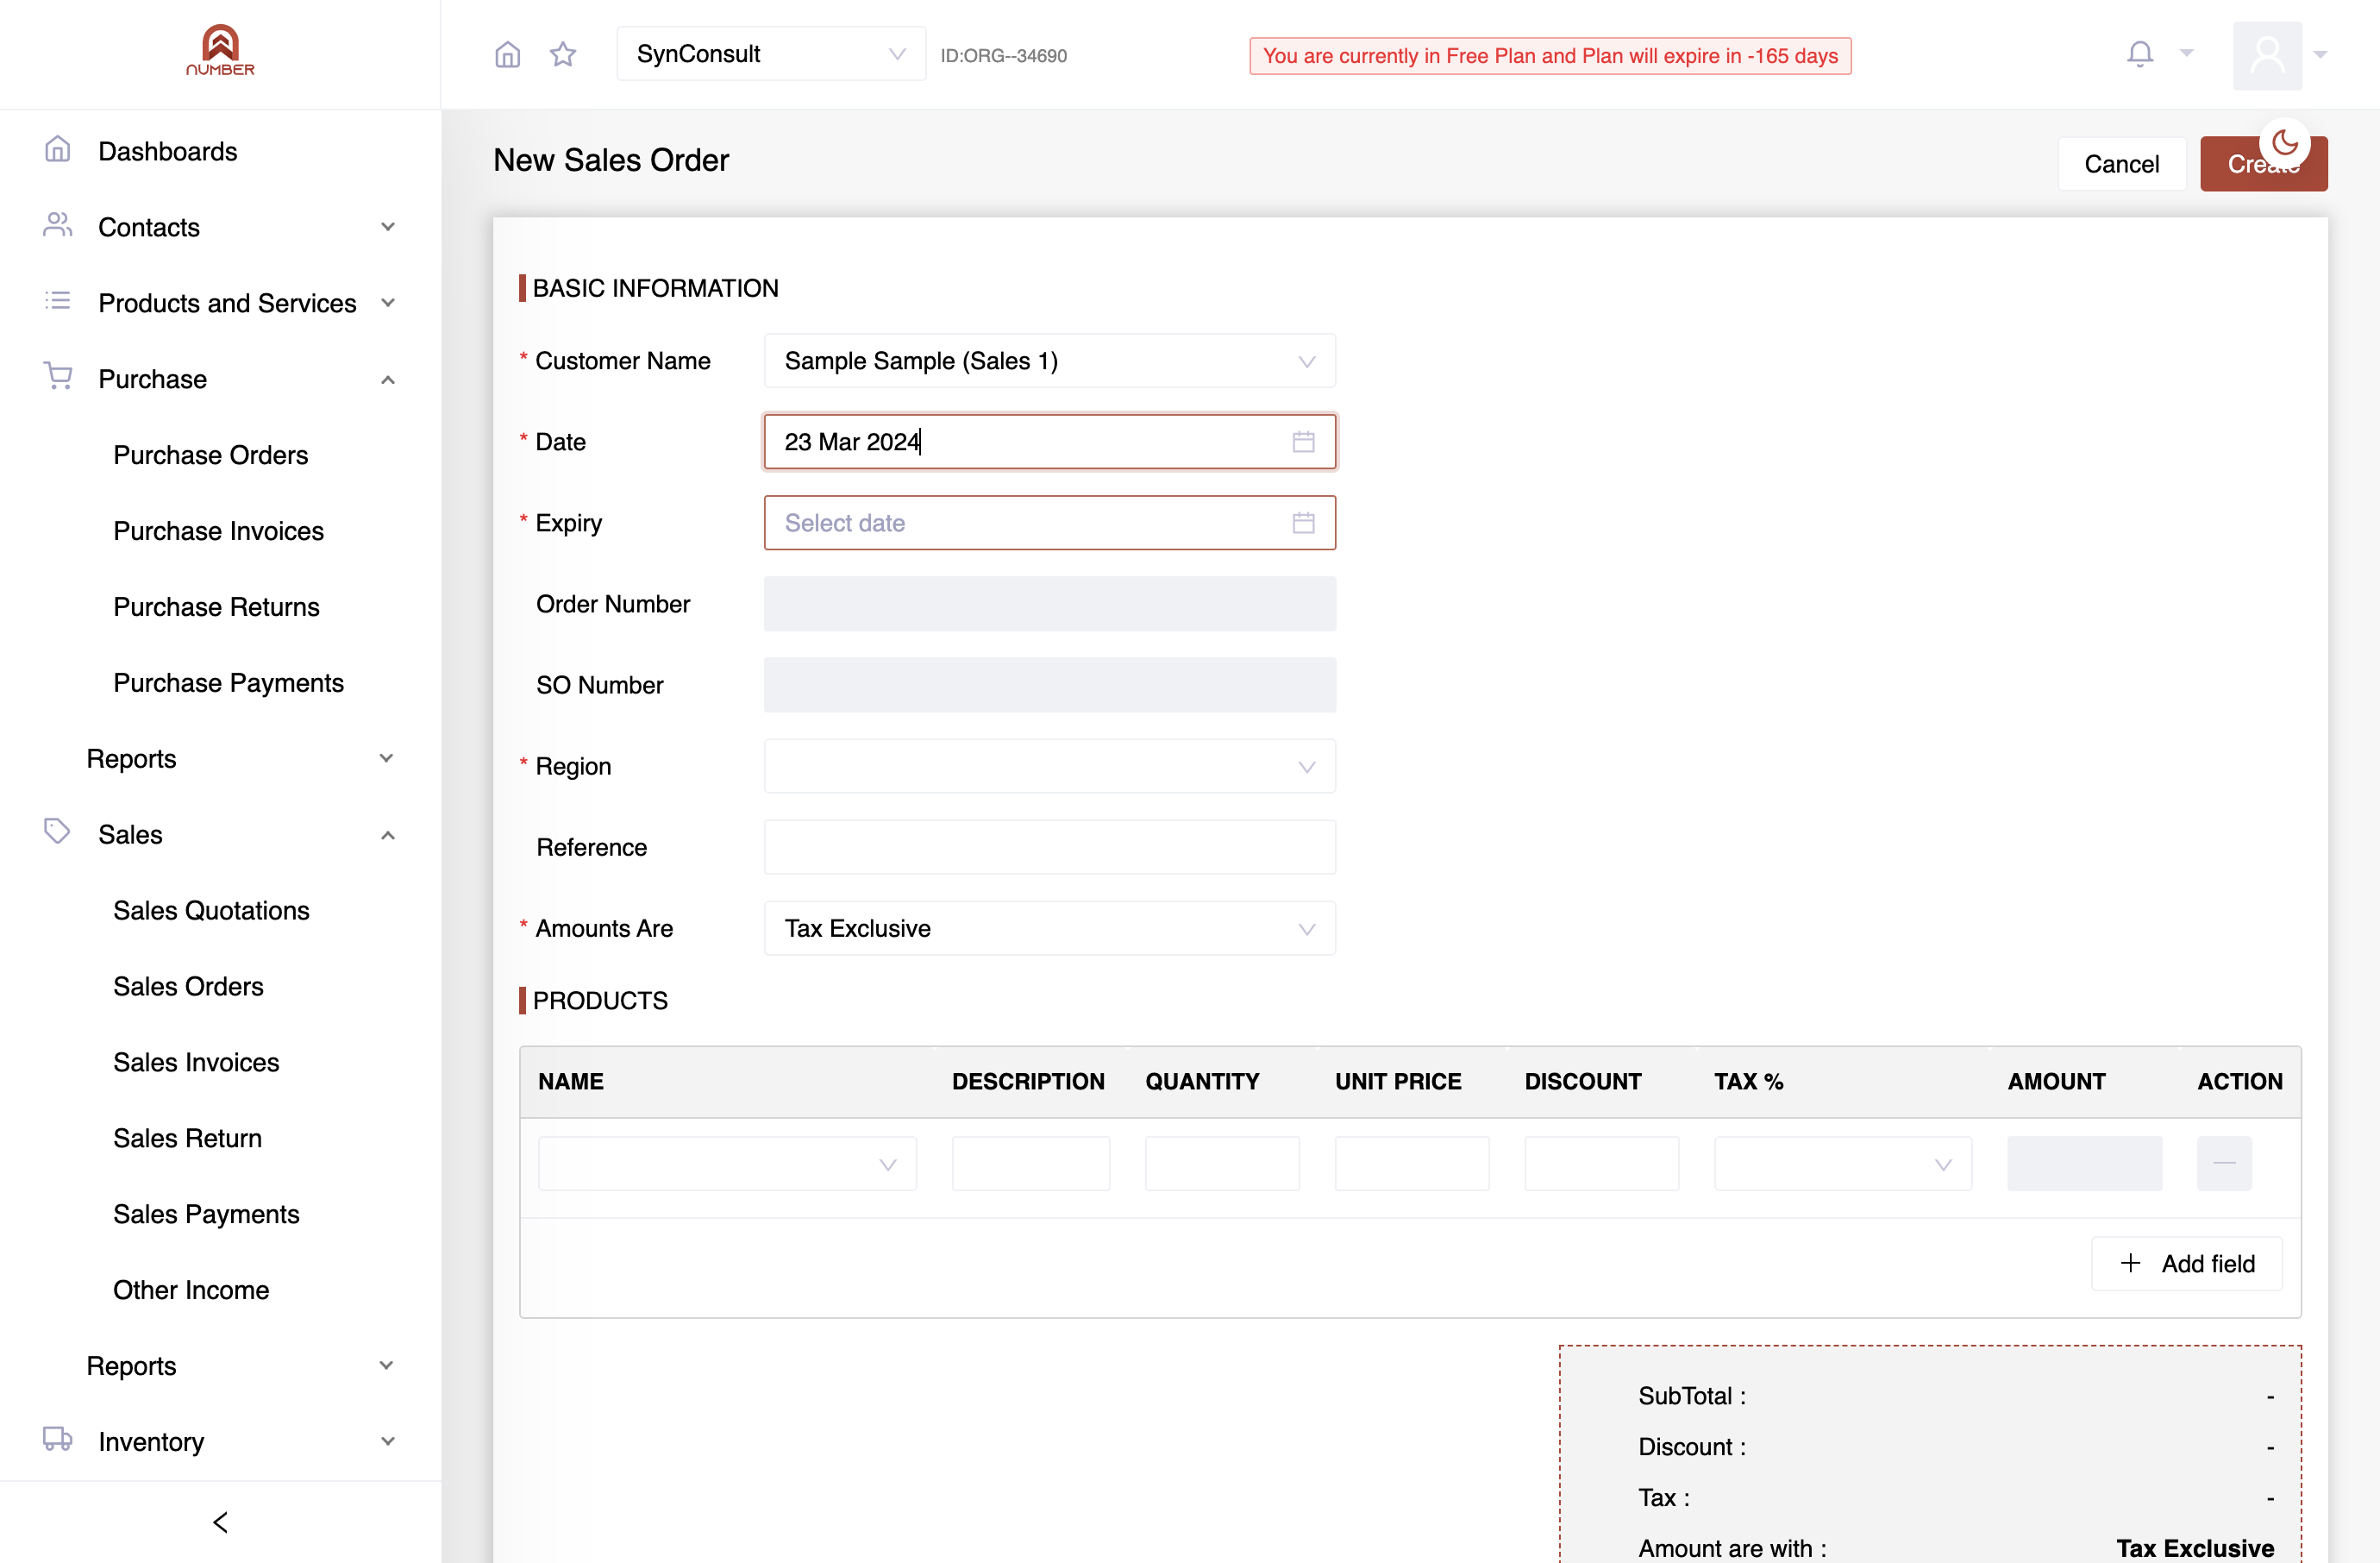The height and width of the screenshot is (1563, 2380).
Task: Expand the Contacts menu
Action: [387, 227]
